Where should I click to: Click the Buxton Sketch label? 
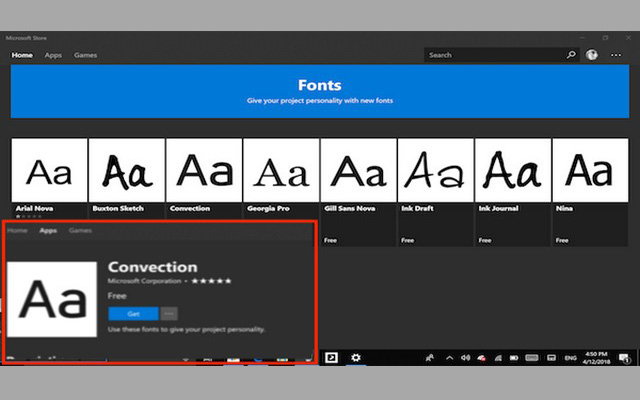pos(118,208)
